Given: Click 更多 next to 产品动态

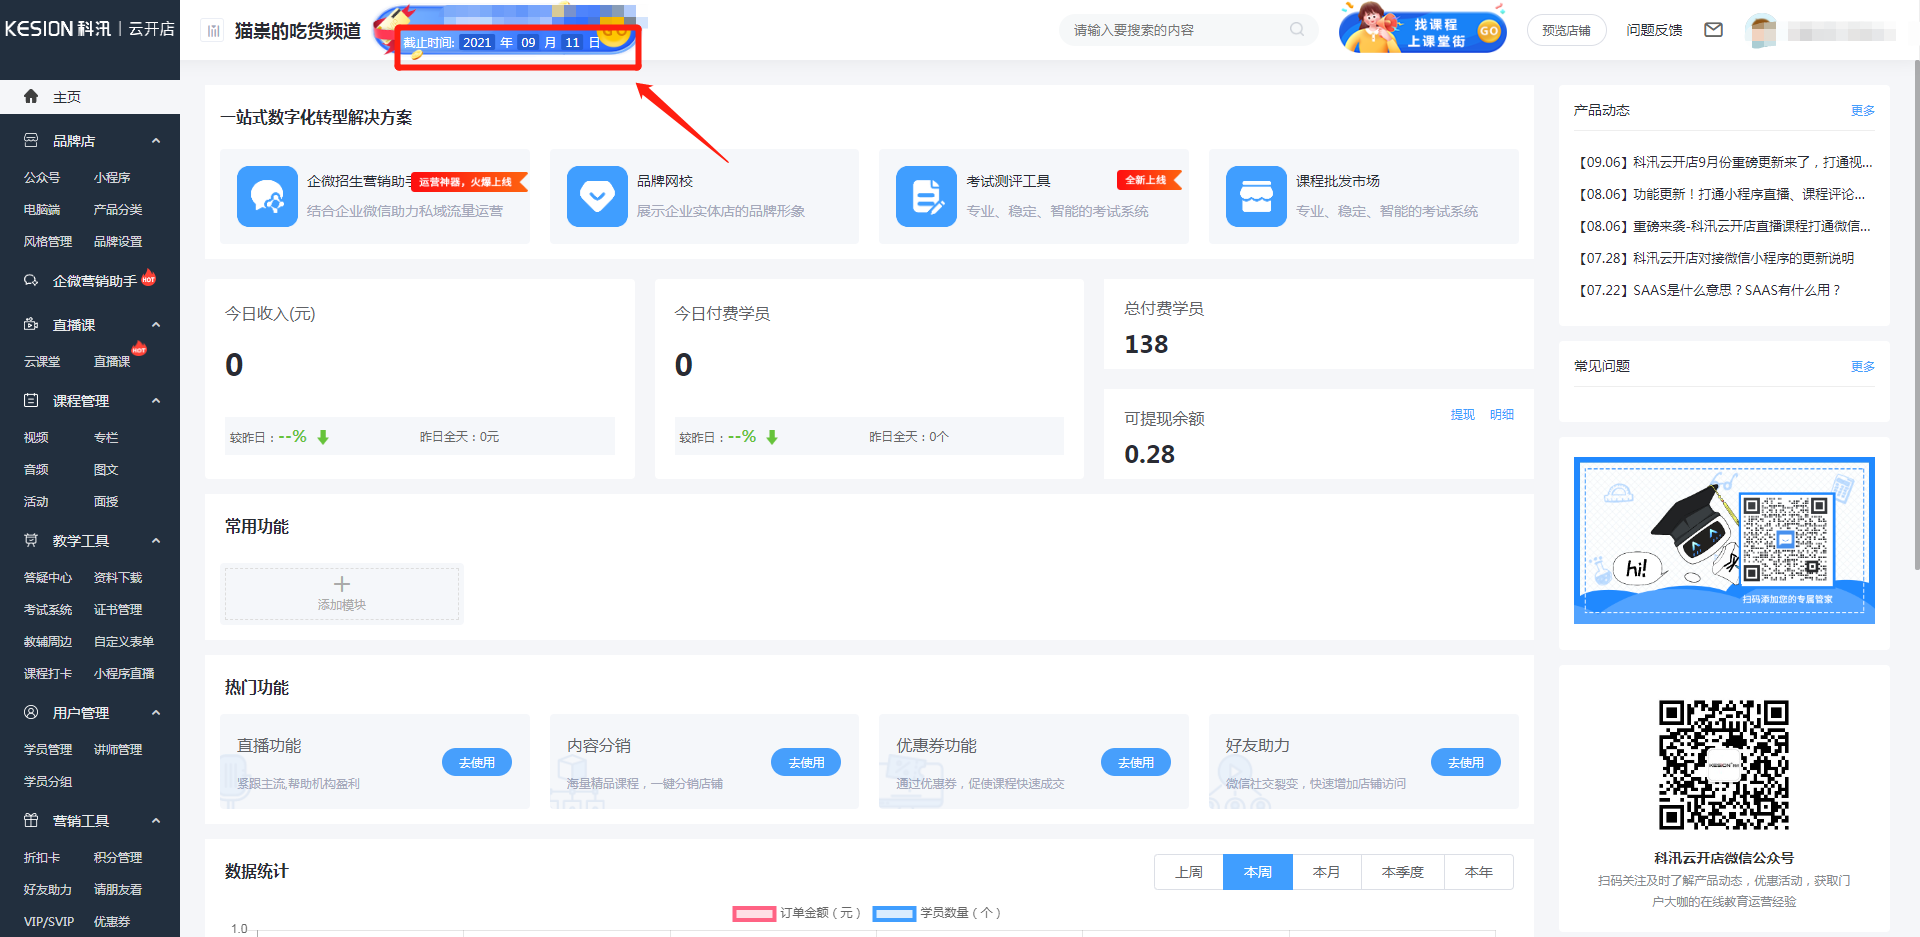Looking at the screenshot, I should pos(1863,110).
